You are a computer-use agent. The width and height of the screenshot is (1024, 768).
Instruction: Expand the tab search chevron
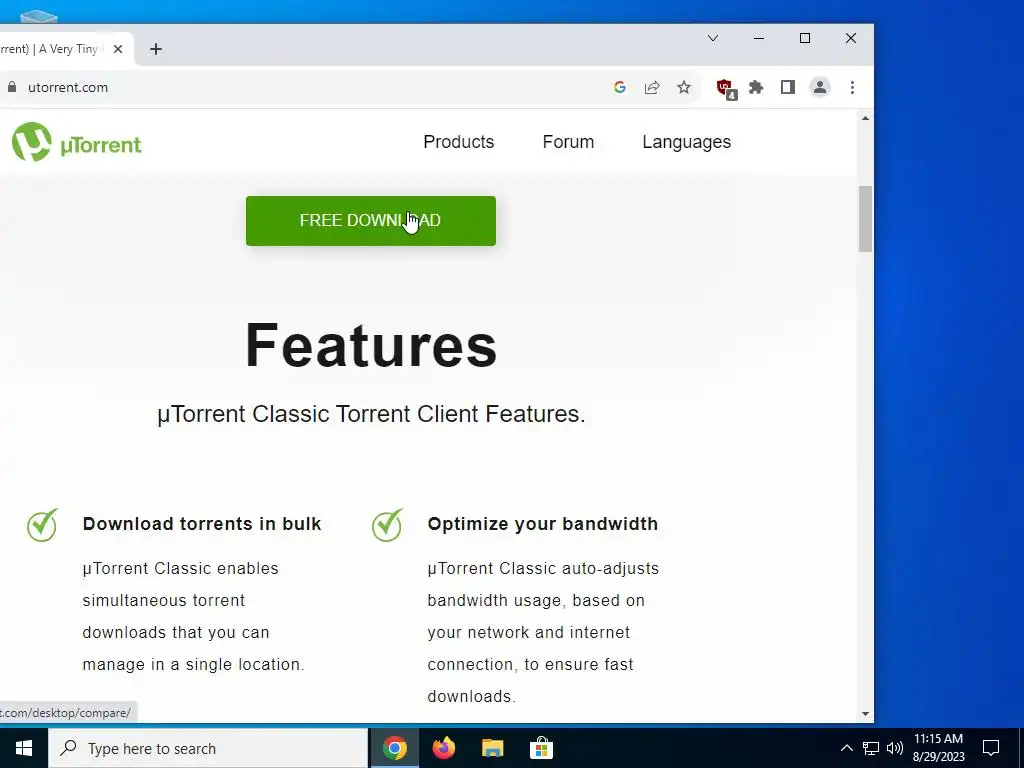[x=713, y=38]
